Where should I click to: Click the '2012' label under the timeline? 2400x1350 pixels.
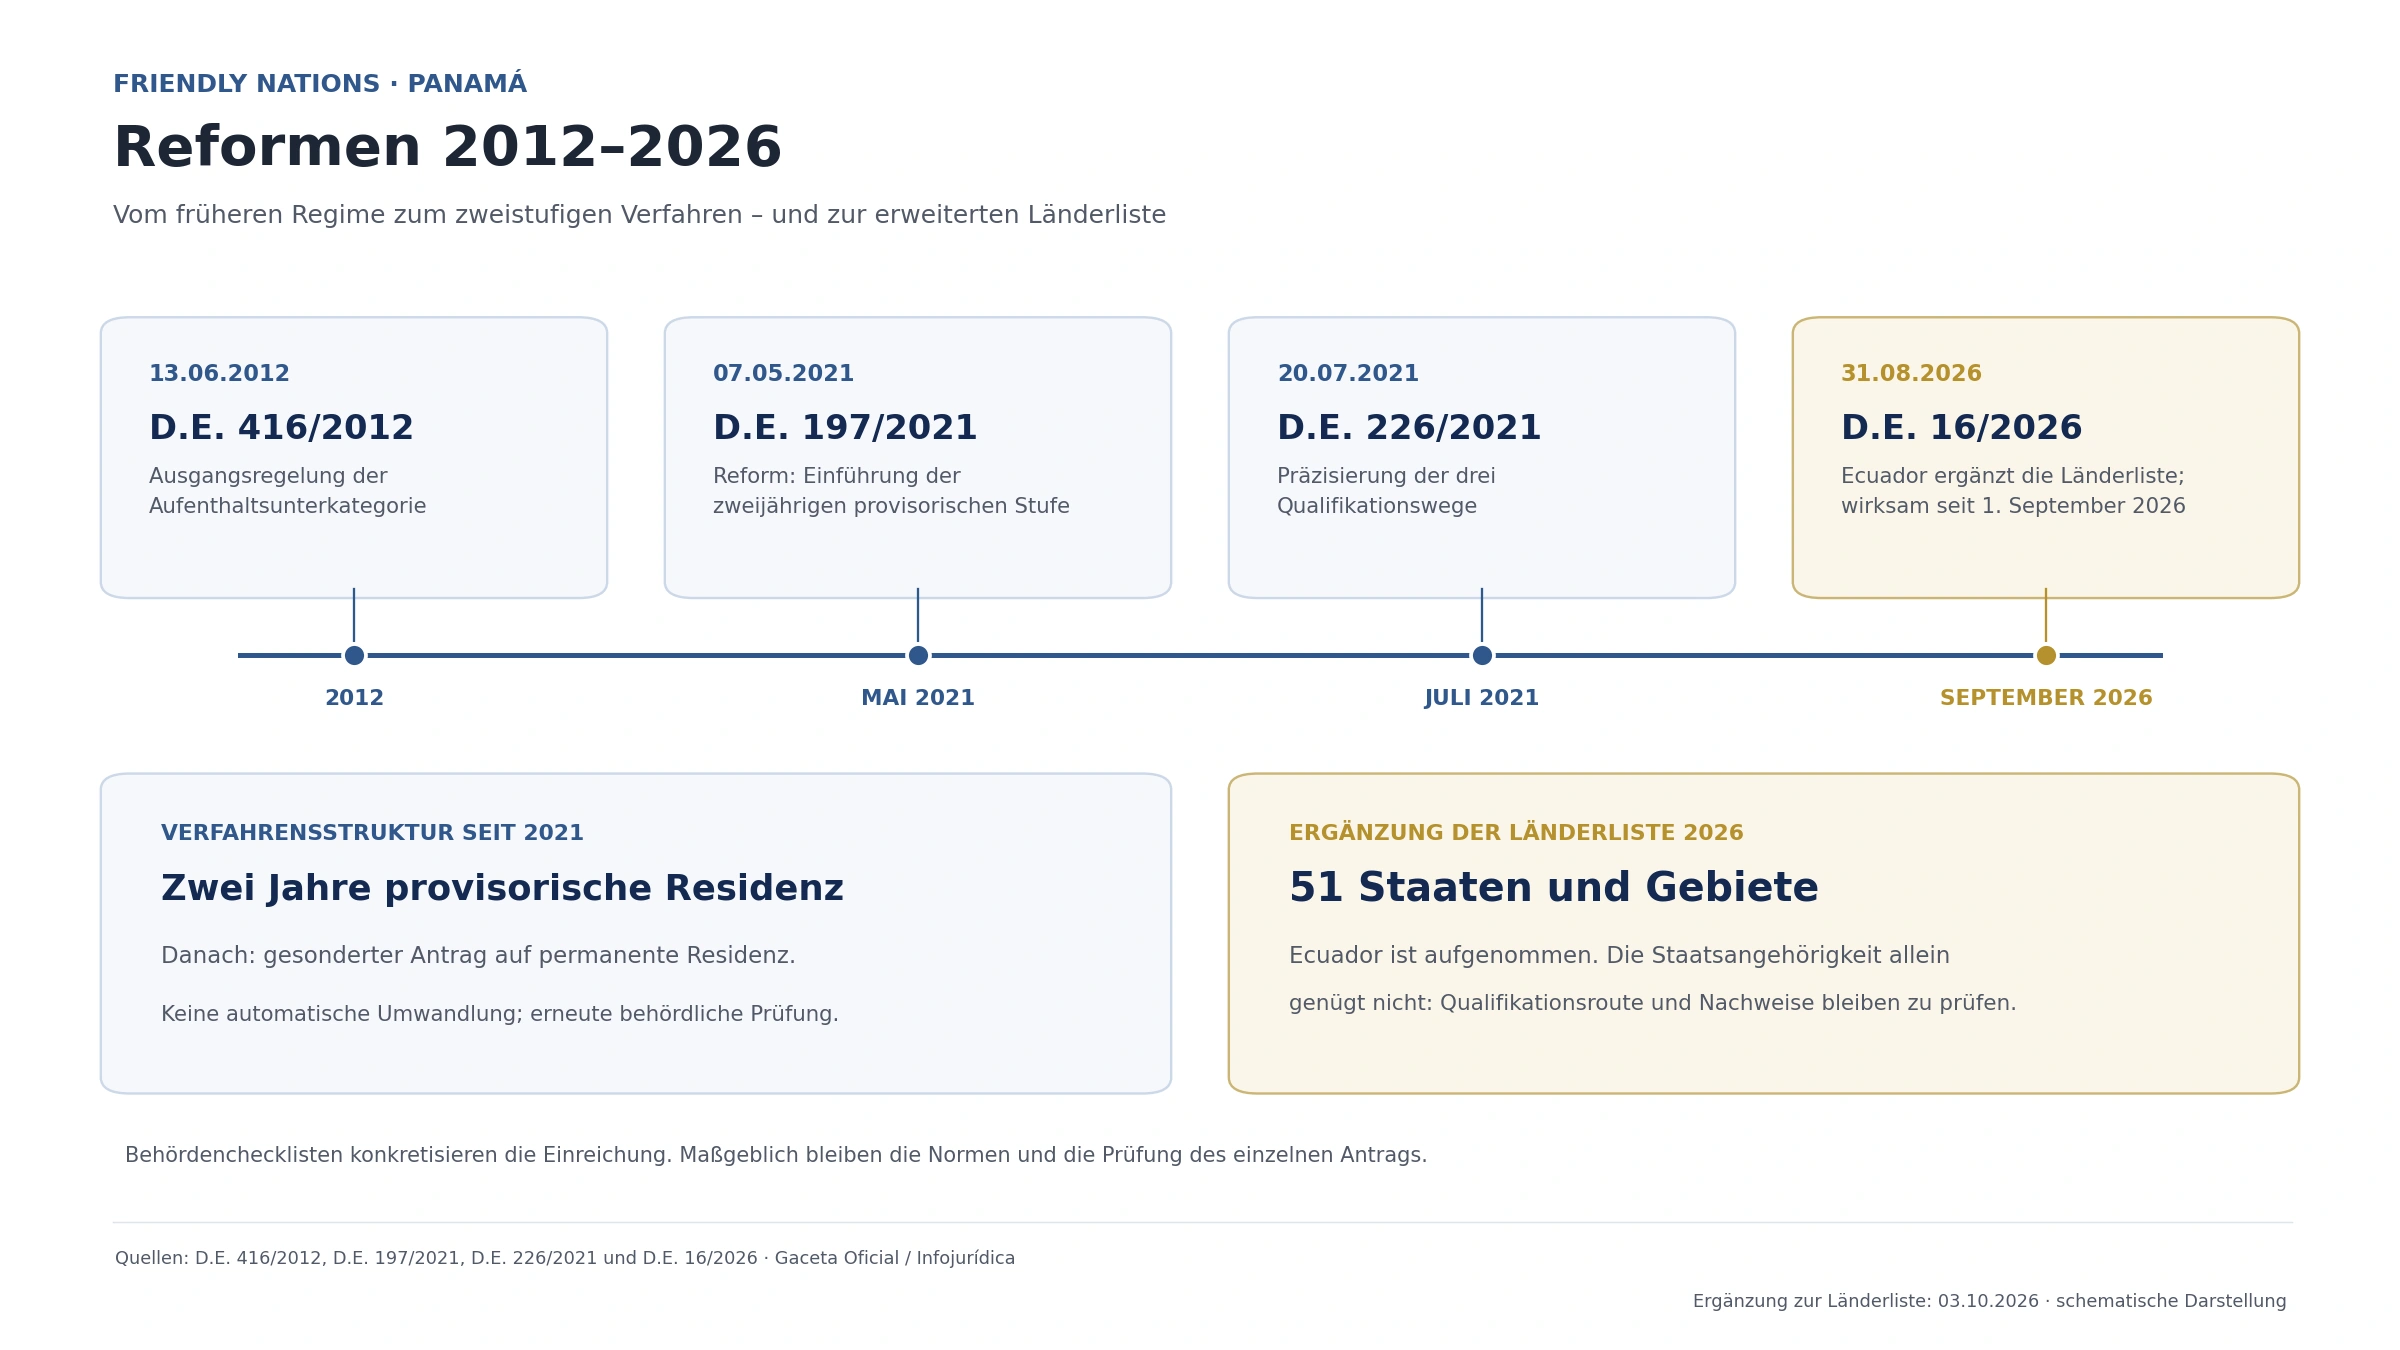tap(354, 698)
